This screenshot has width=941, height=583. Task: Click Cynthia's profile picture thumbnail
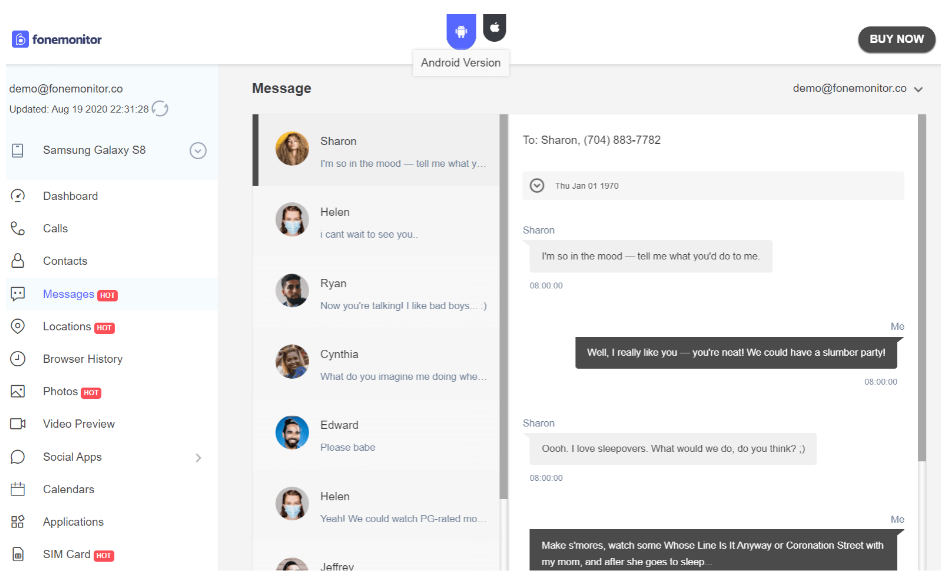[x=292, y=362]
